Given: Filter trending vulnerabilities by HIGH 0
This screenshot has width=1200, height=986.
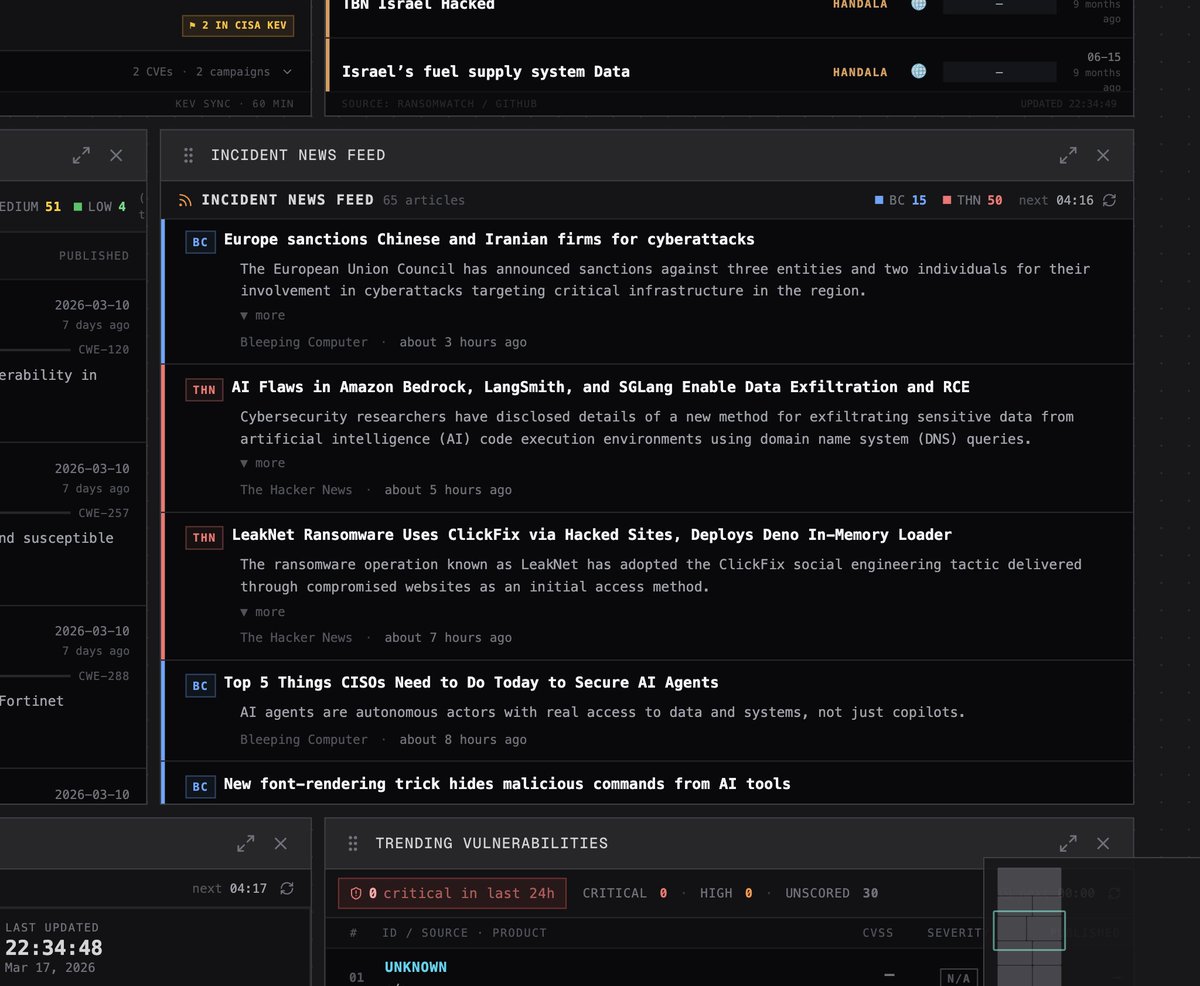Looking at the screenshot, I should [726, 893].
